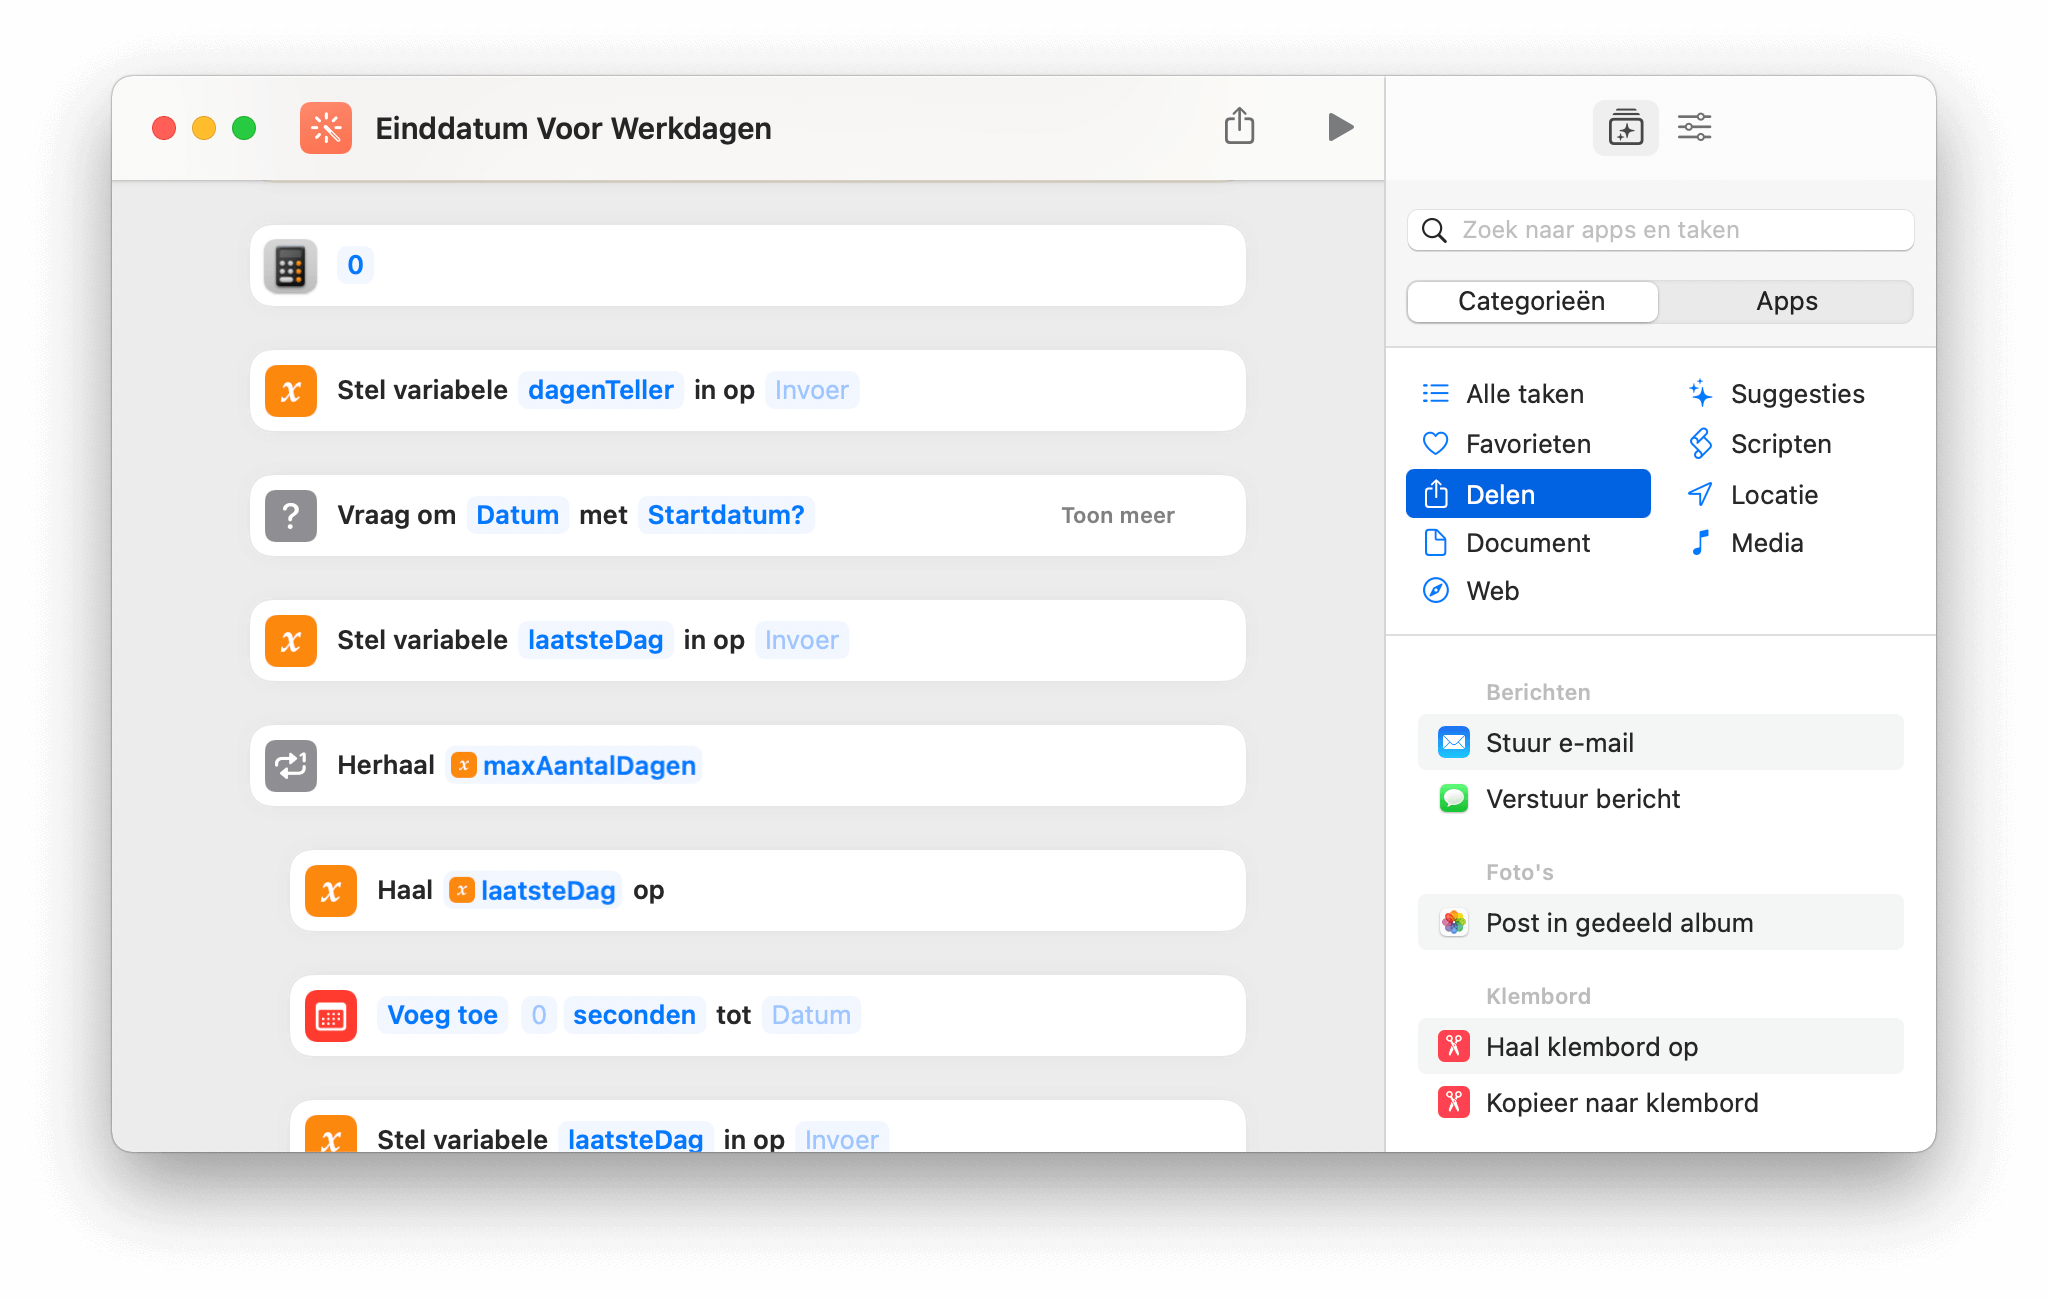Screen dimensions: 2048x1300
Task: Change the Voeg toe operation token
Action: (442, 1015)
